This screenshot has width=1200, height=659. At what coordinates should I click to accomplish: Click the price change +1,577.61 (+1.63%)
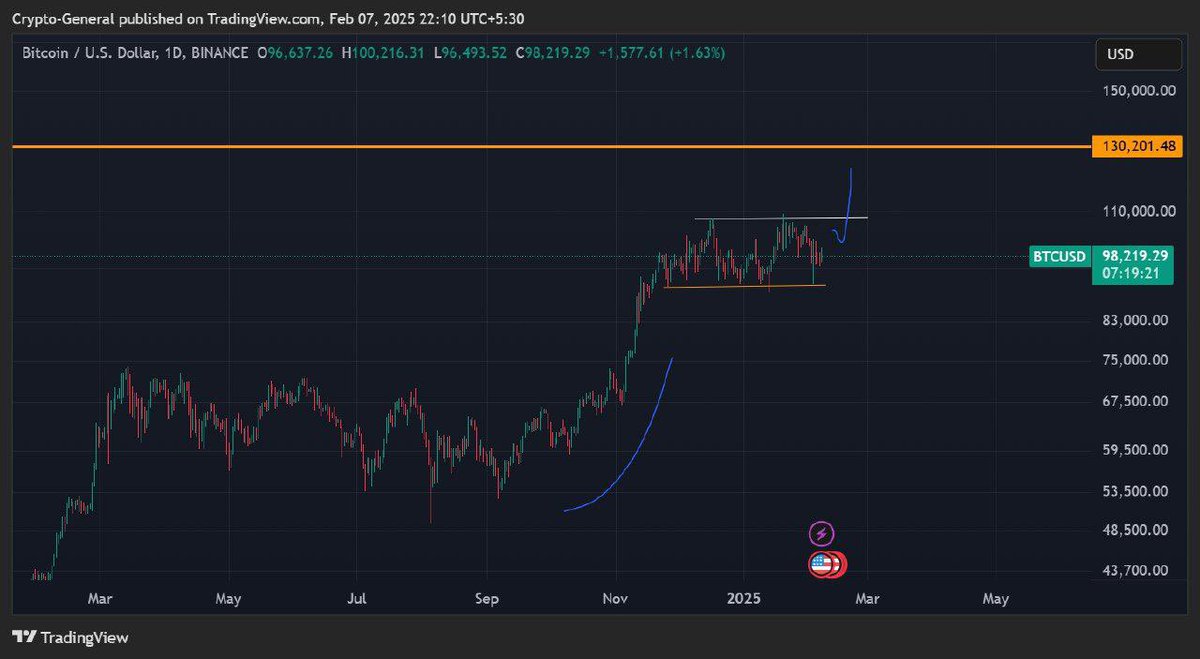pyautogui.click(x=662, y=52)
